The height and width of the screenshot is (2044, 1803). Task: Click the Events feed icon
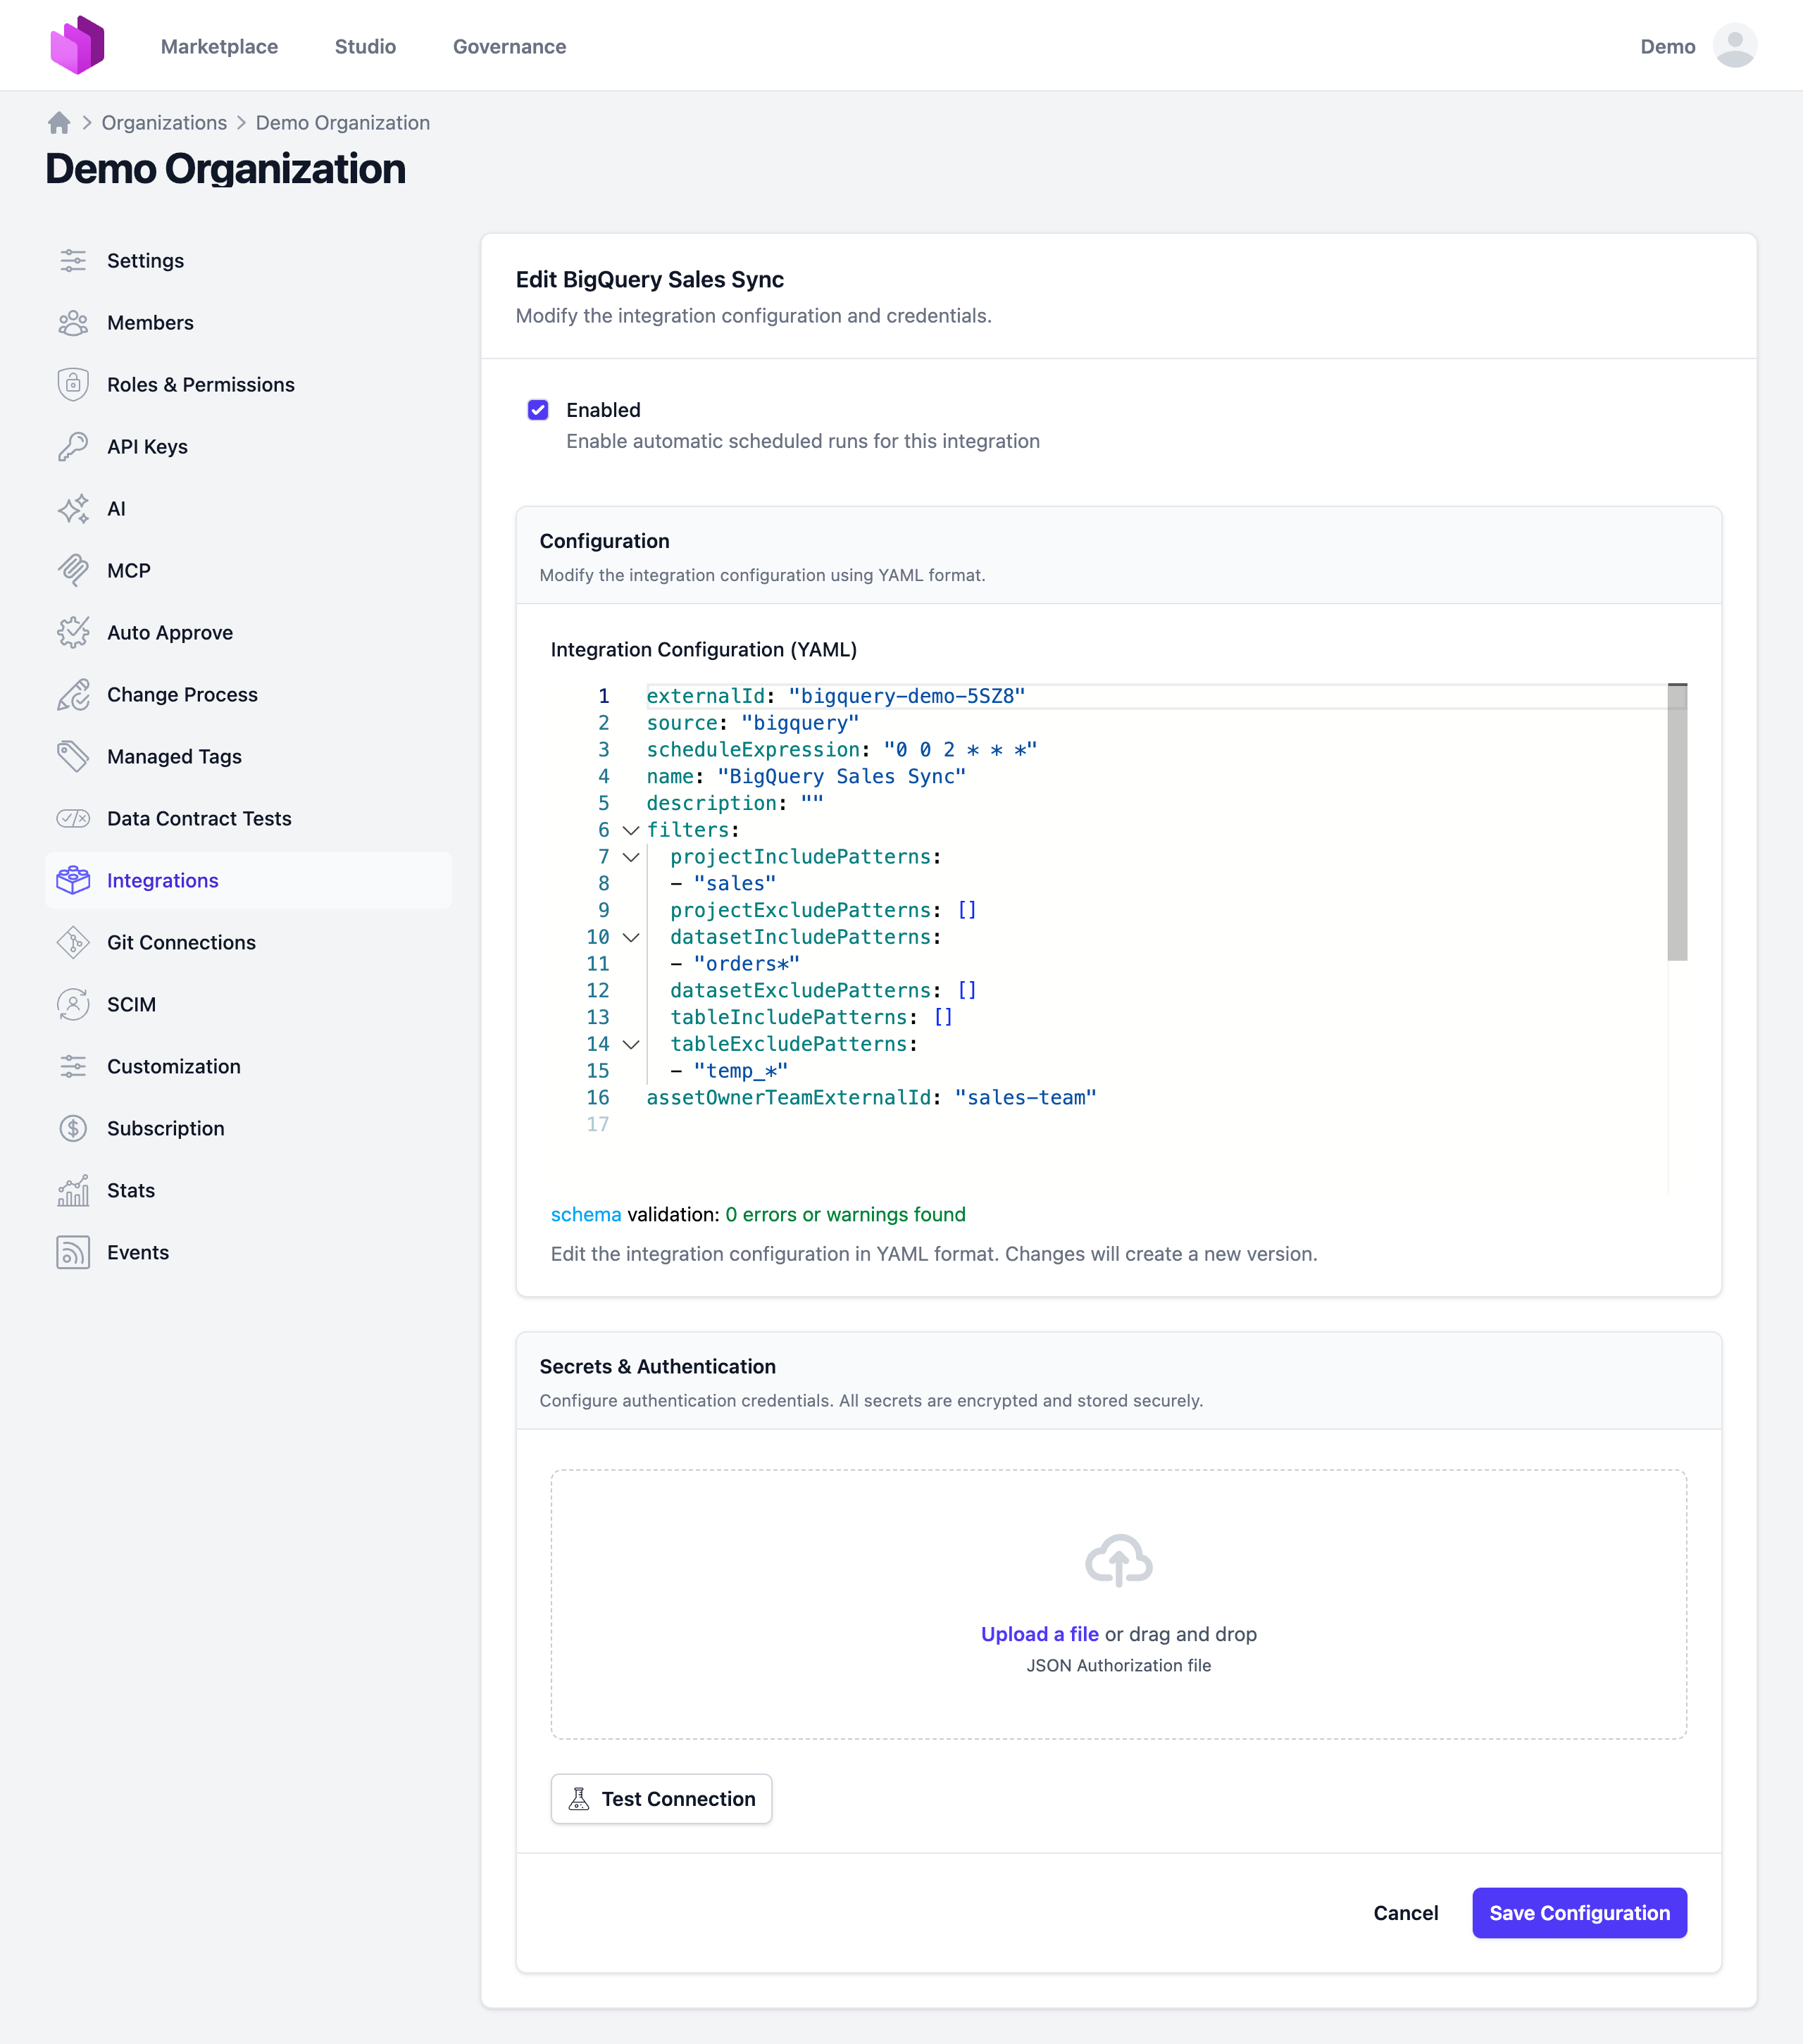coord(73,1252)
